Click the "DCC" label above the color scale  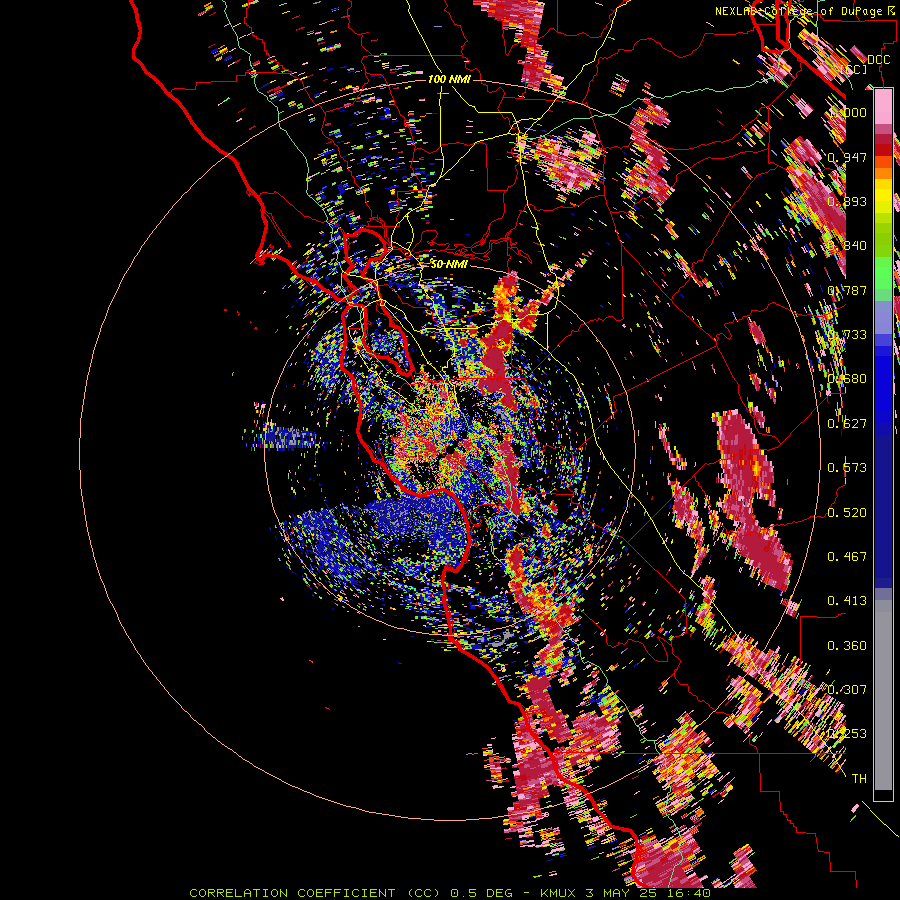click(x=878, y=60)
